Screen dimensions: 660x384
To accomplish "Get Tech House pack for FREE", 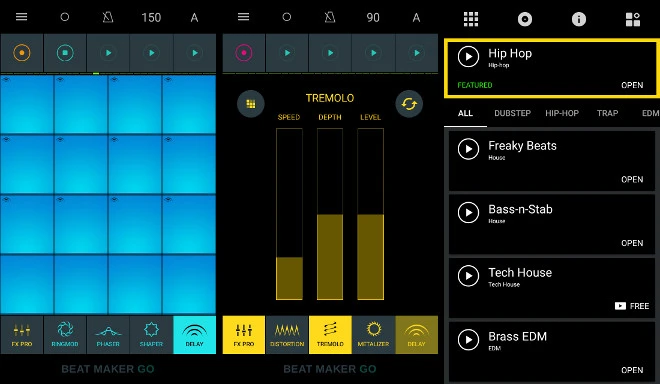I will point(632,306).
